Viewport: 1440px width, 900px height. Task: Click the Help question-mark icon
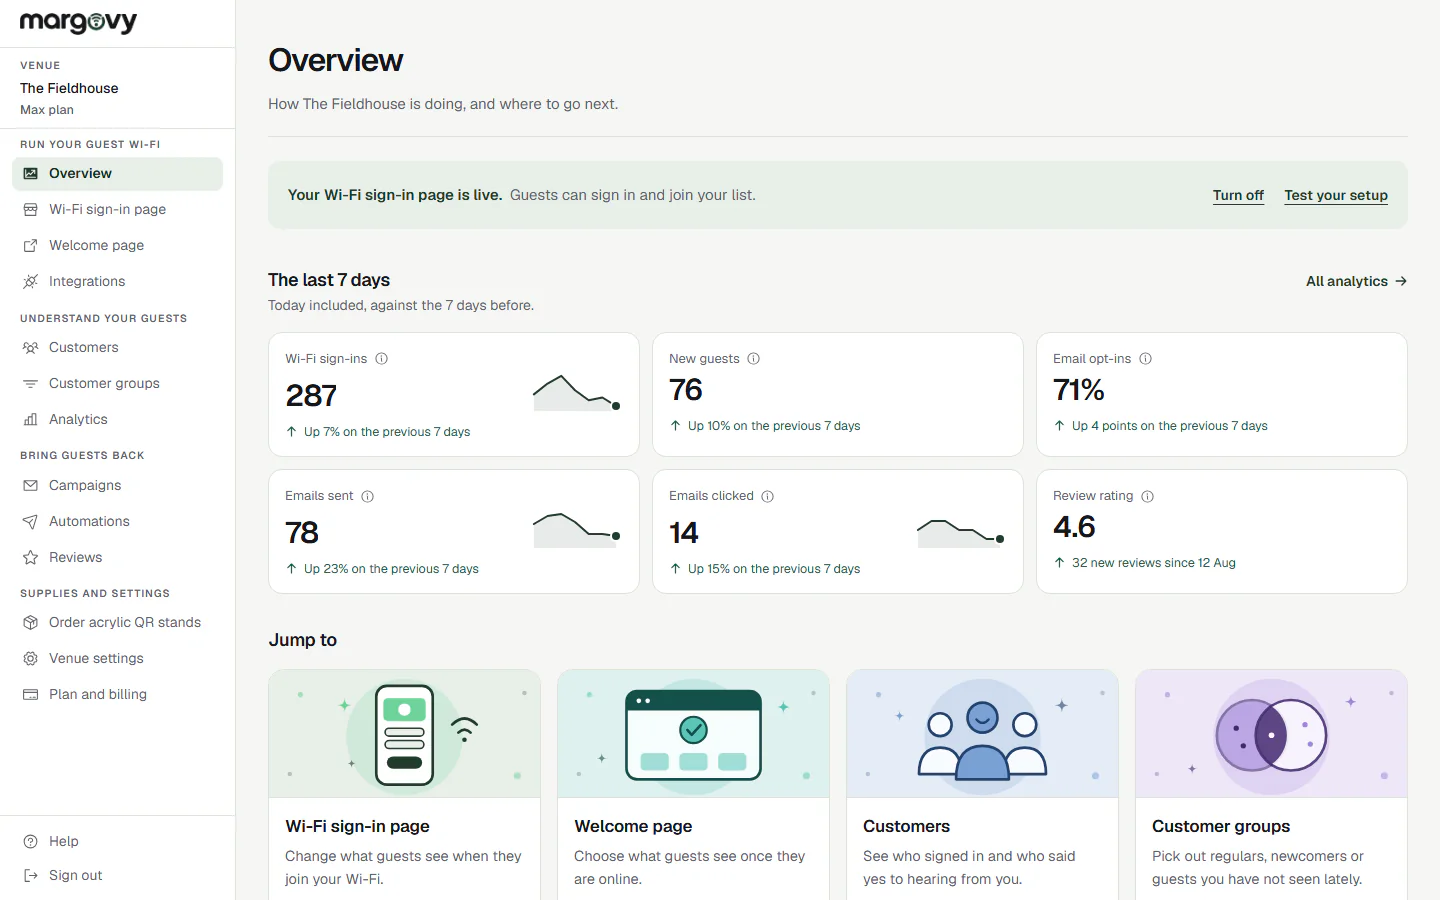pos(31,841)
